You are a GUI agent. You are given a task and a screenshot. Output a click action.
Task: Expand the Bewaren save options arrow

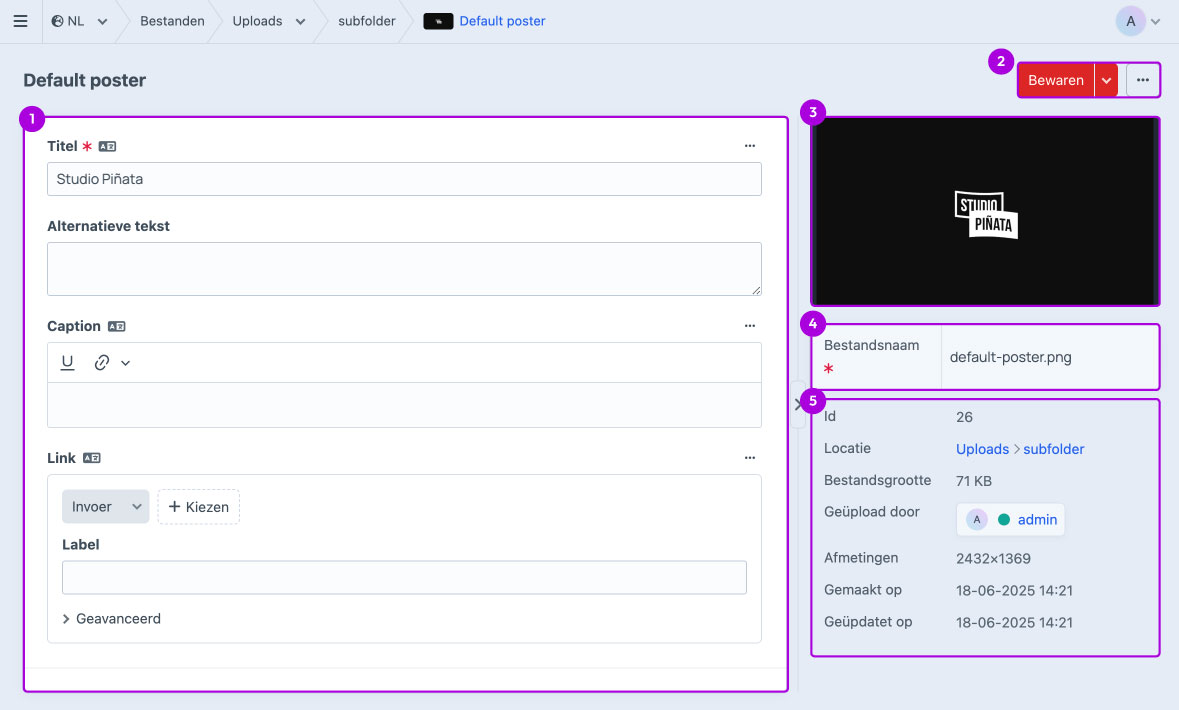point(1106,80)
